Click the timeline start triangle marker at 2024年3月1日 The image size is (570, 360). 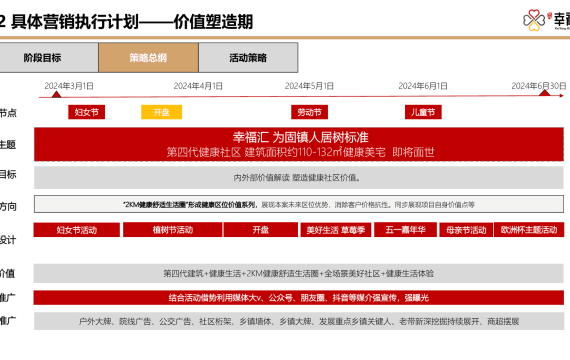click(x=56, y=94)
